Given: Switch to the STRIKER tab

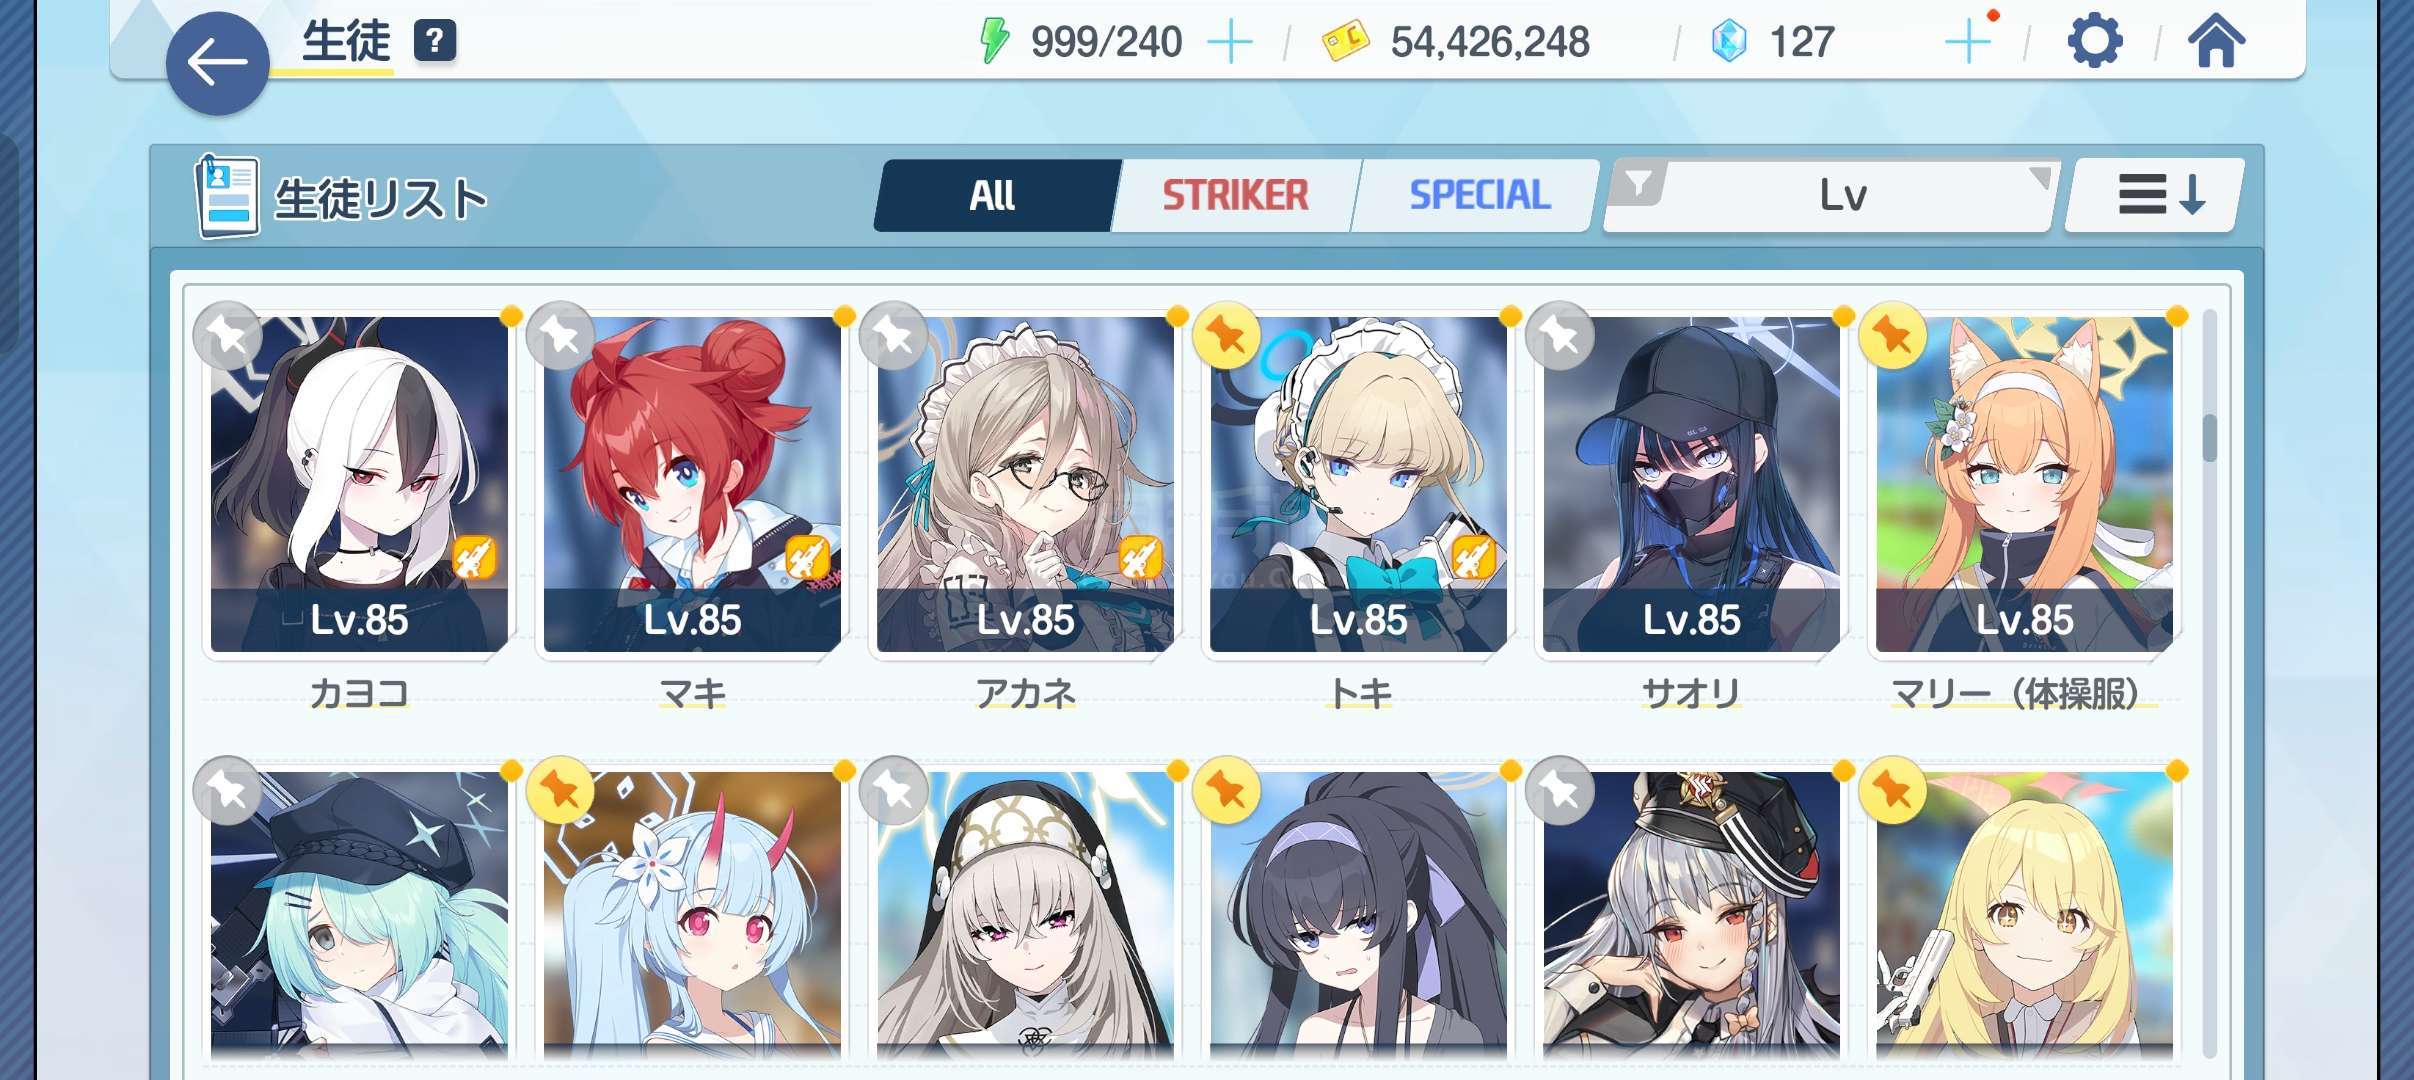Looking at the screenshot, I should [x=1235, y=195].
